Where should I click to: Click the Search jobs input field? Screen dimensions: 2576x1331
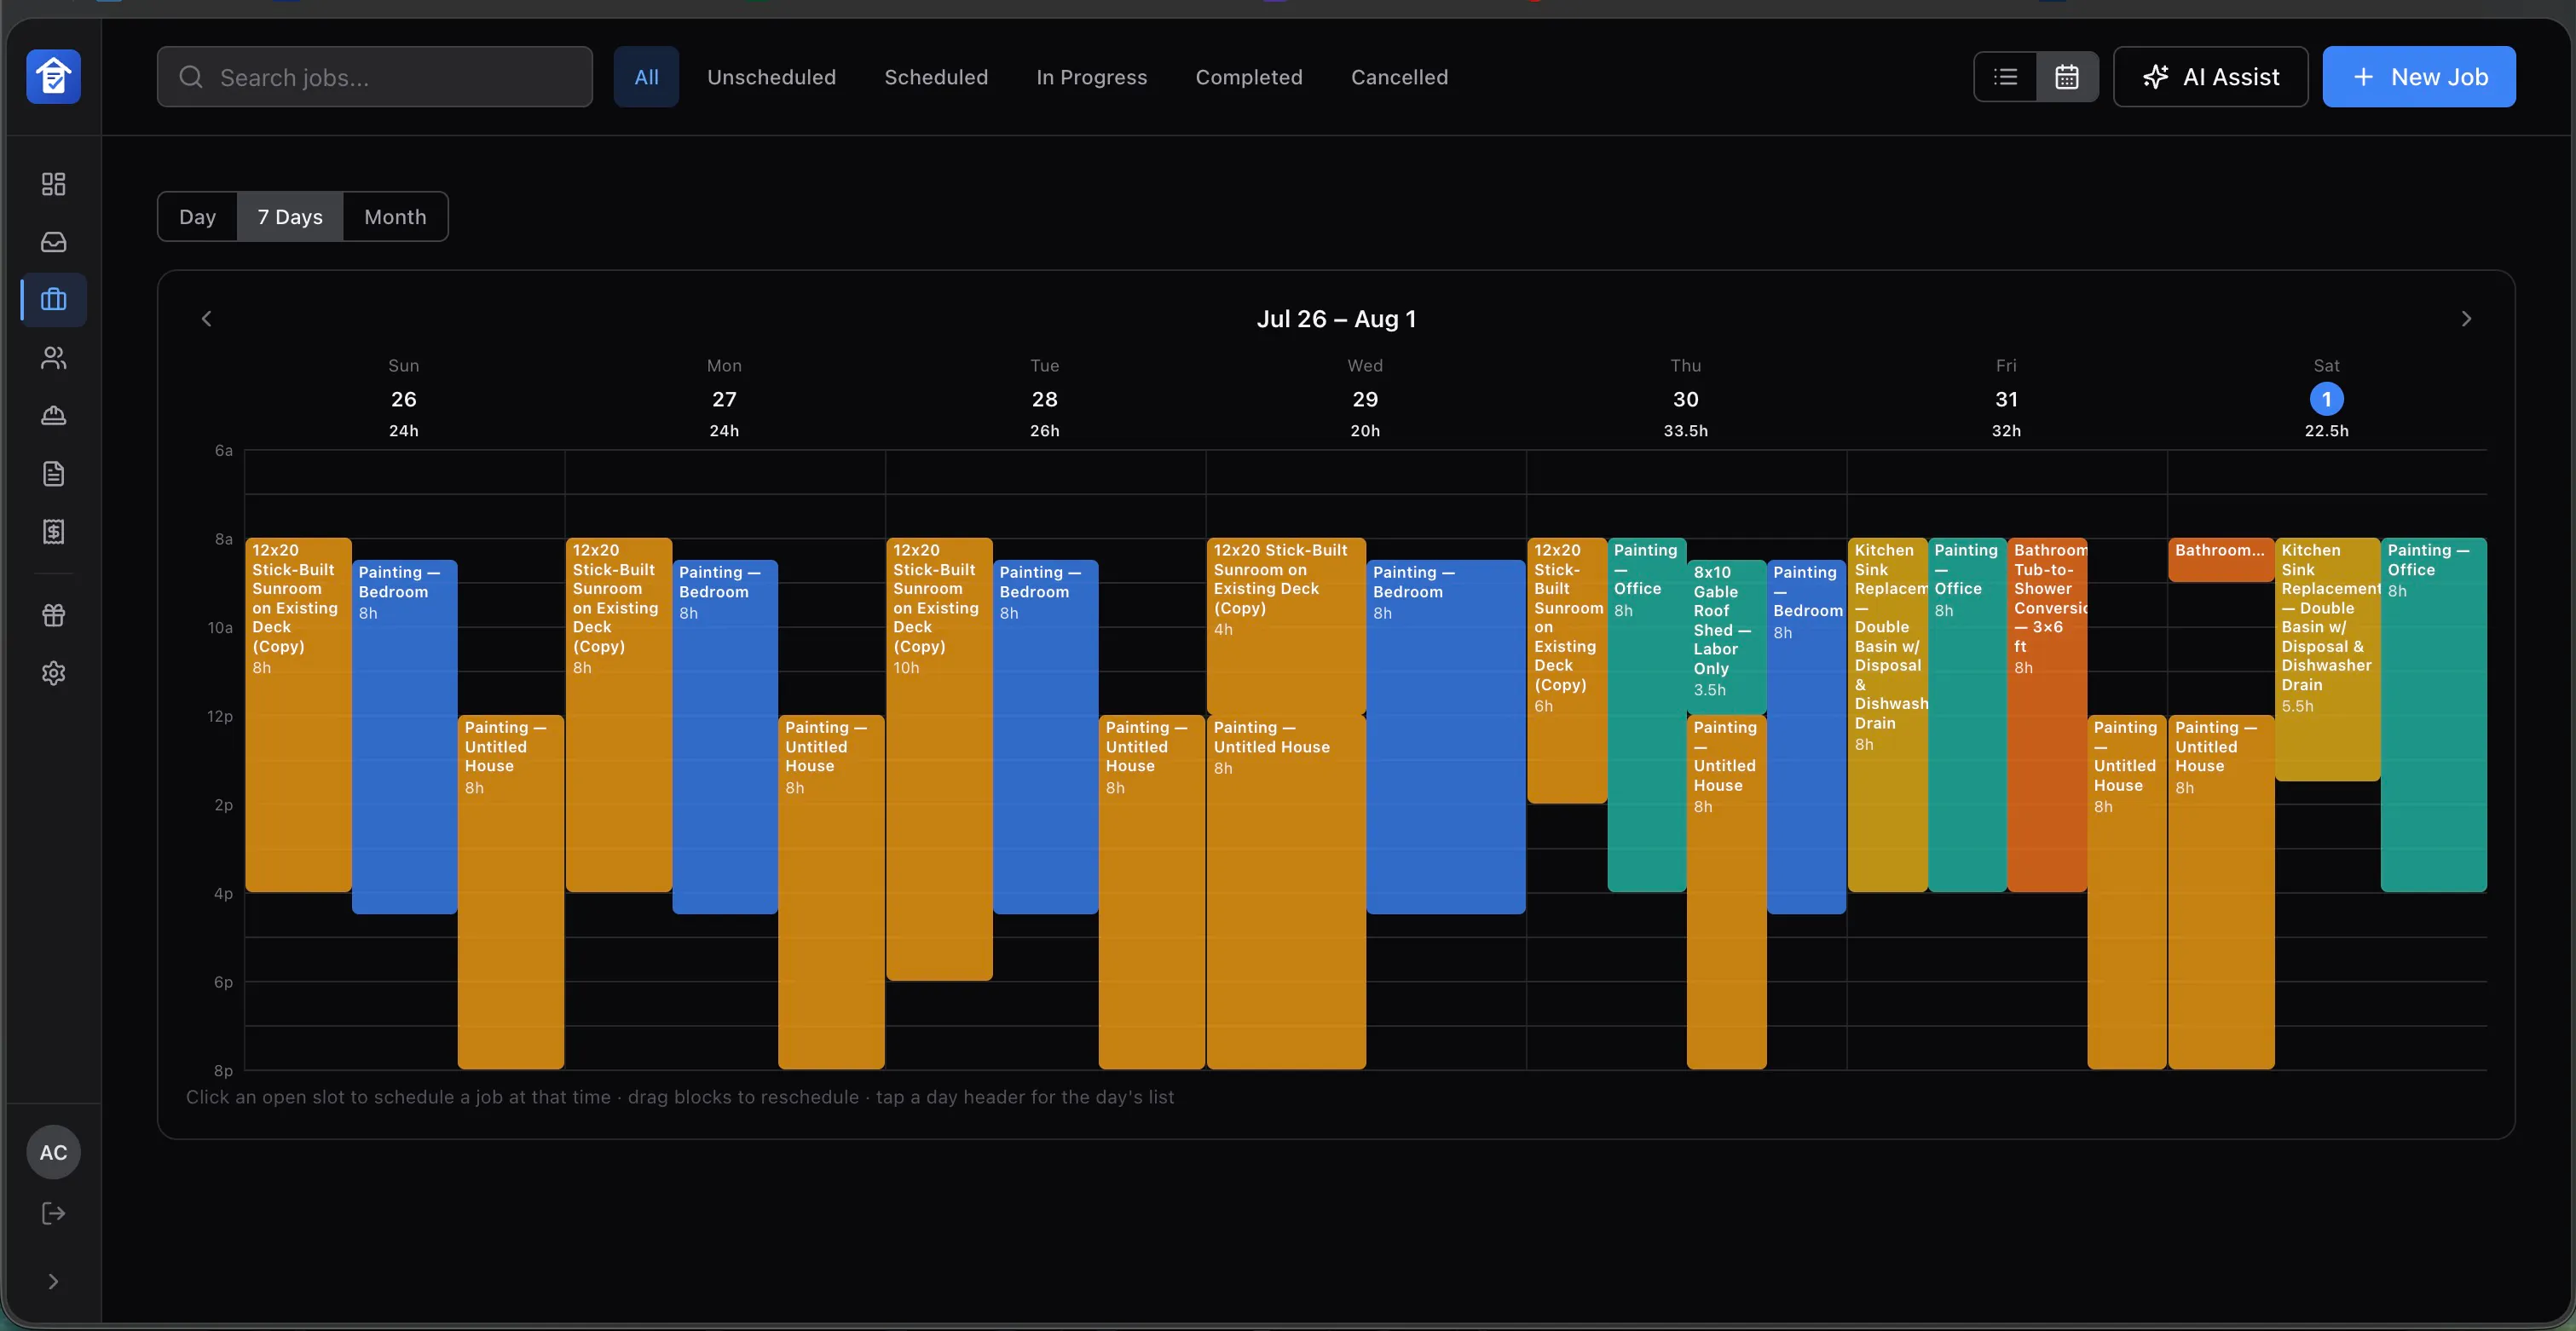pos(375,76)
